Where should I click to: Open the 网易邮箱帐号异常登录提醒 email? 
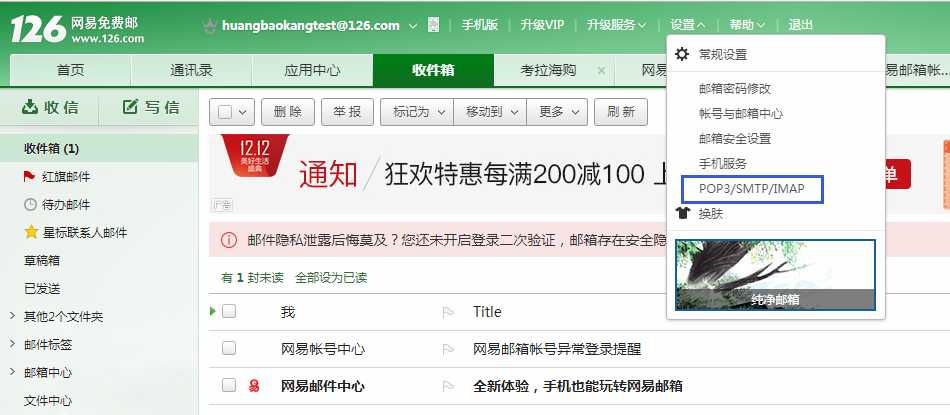pyautogui.click(x=557, y=349)
